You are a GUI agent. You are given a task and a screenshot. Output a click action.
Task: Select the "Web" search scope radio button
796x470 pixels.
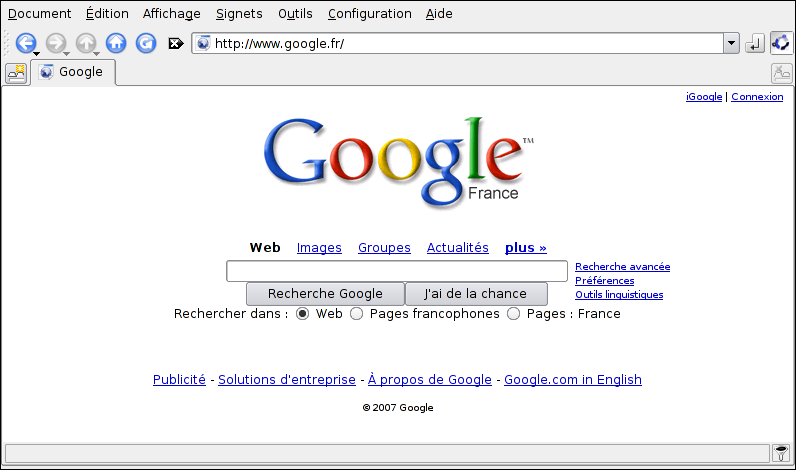pyautogui.click(x=303, y=314)
